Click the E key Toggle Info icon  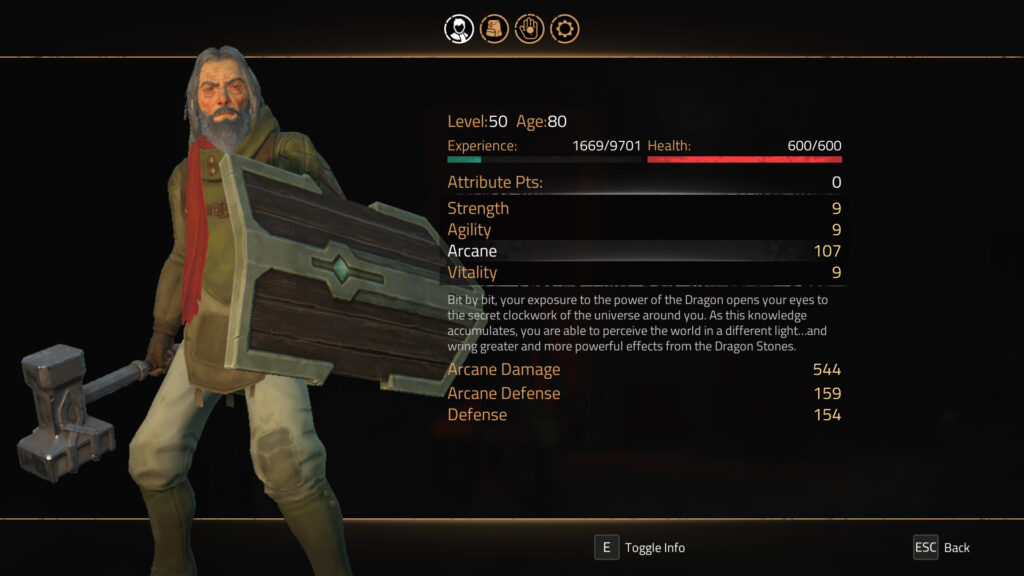pyautogui.click(x=606, y=547)
